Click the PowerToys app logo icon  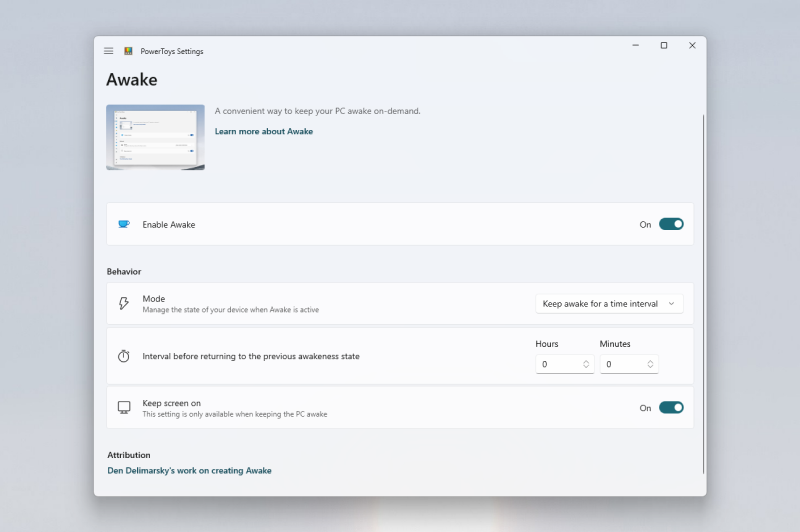(x=128, y=51)
